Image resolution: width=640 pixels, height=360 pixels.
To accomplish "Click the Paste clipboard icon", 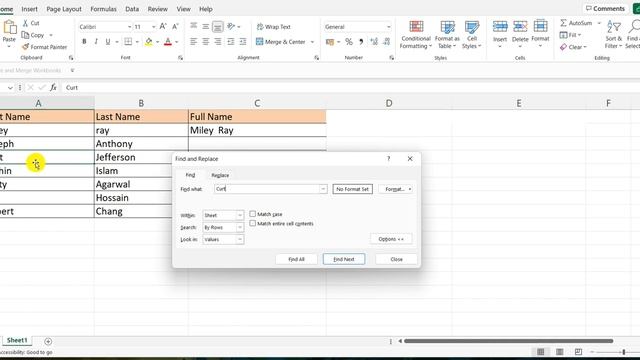I will (x=9, y=28).
